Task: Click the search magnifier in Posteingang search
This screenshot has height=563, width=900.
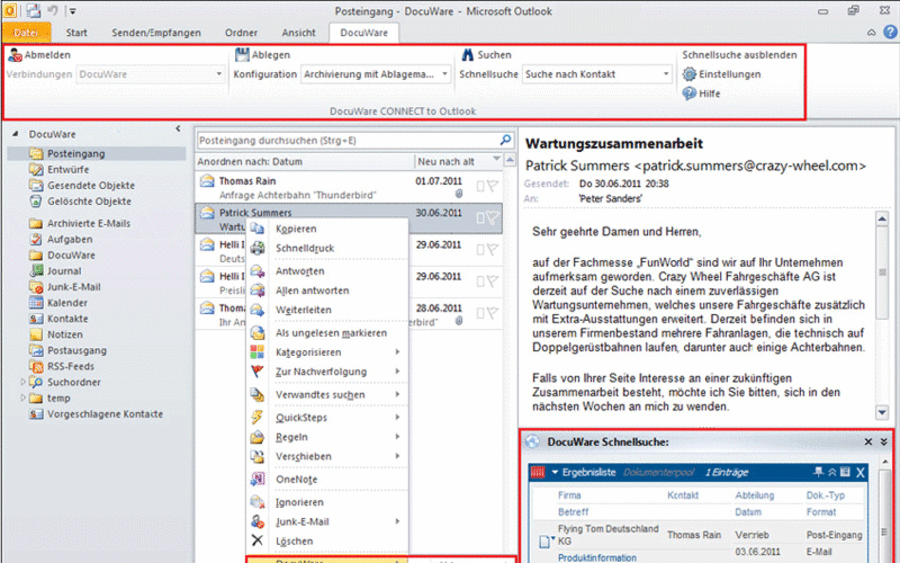Action: tap(505, 140)
